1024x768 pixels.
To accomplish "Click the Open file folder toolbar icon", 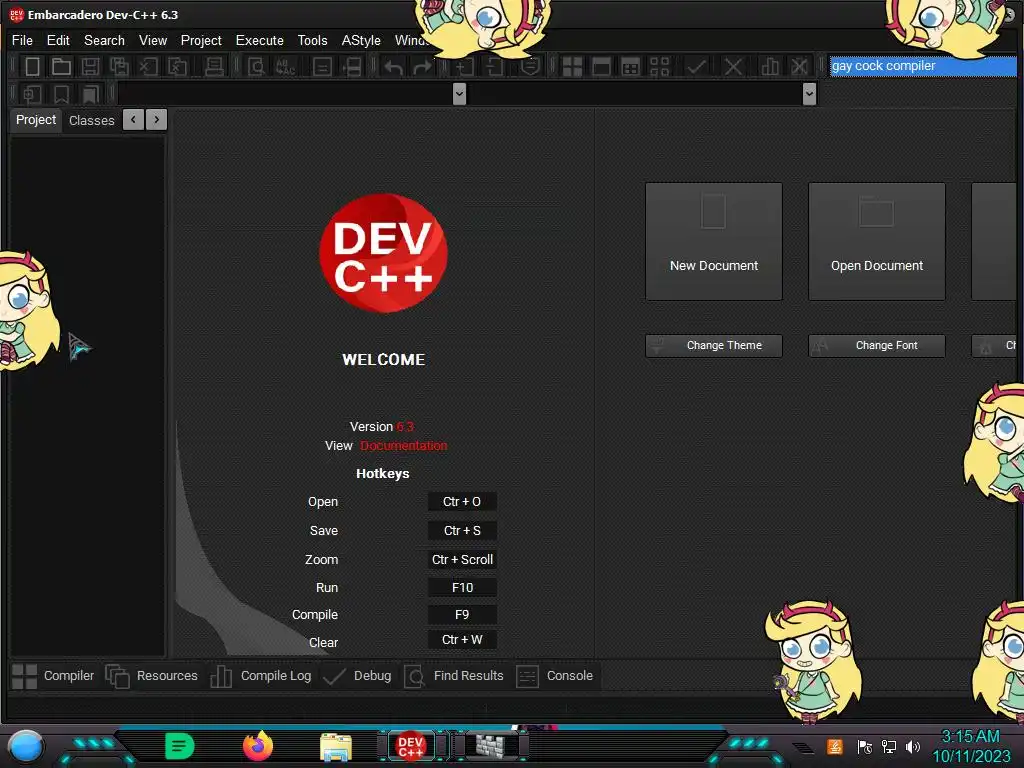I will (x=61, y=67).
